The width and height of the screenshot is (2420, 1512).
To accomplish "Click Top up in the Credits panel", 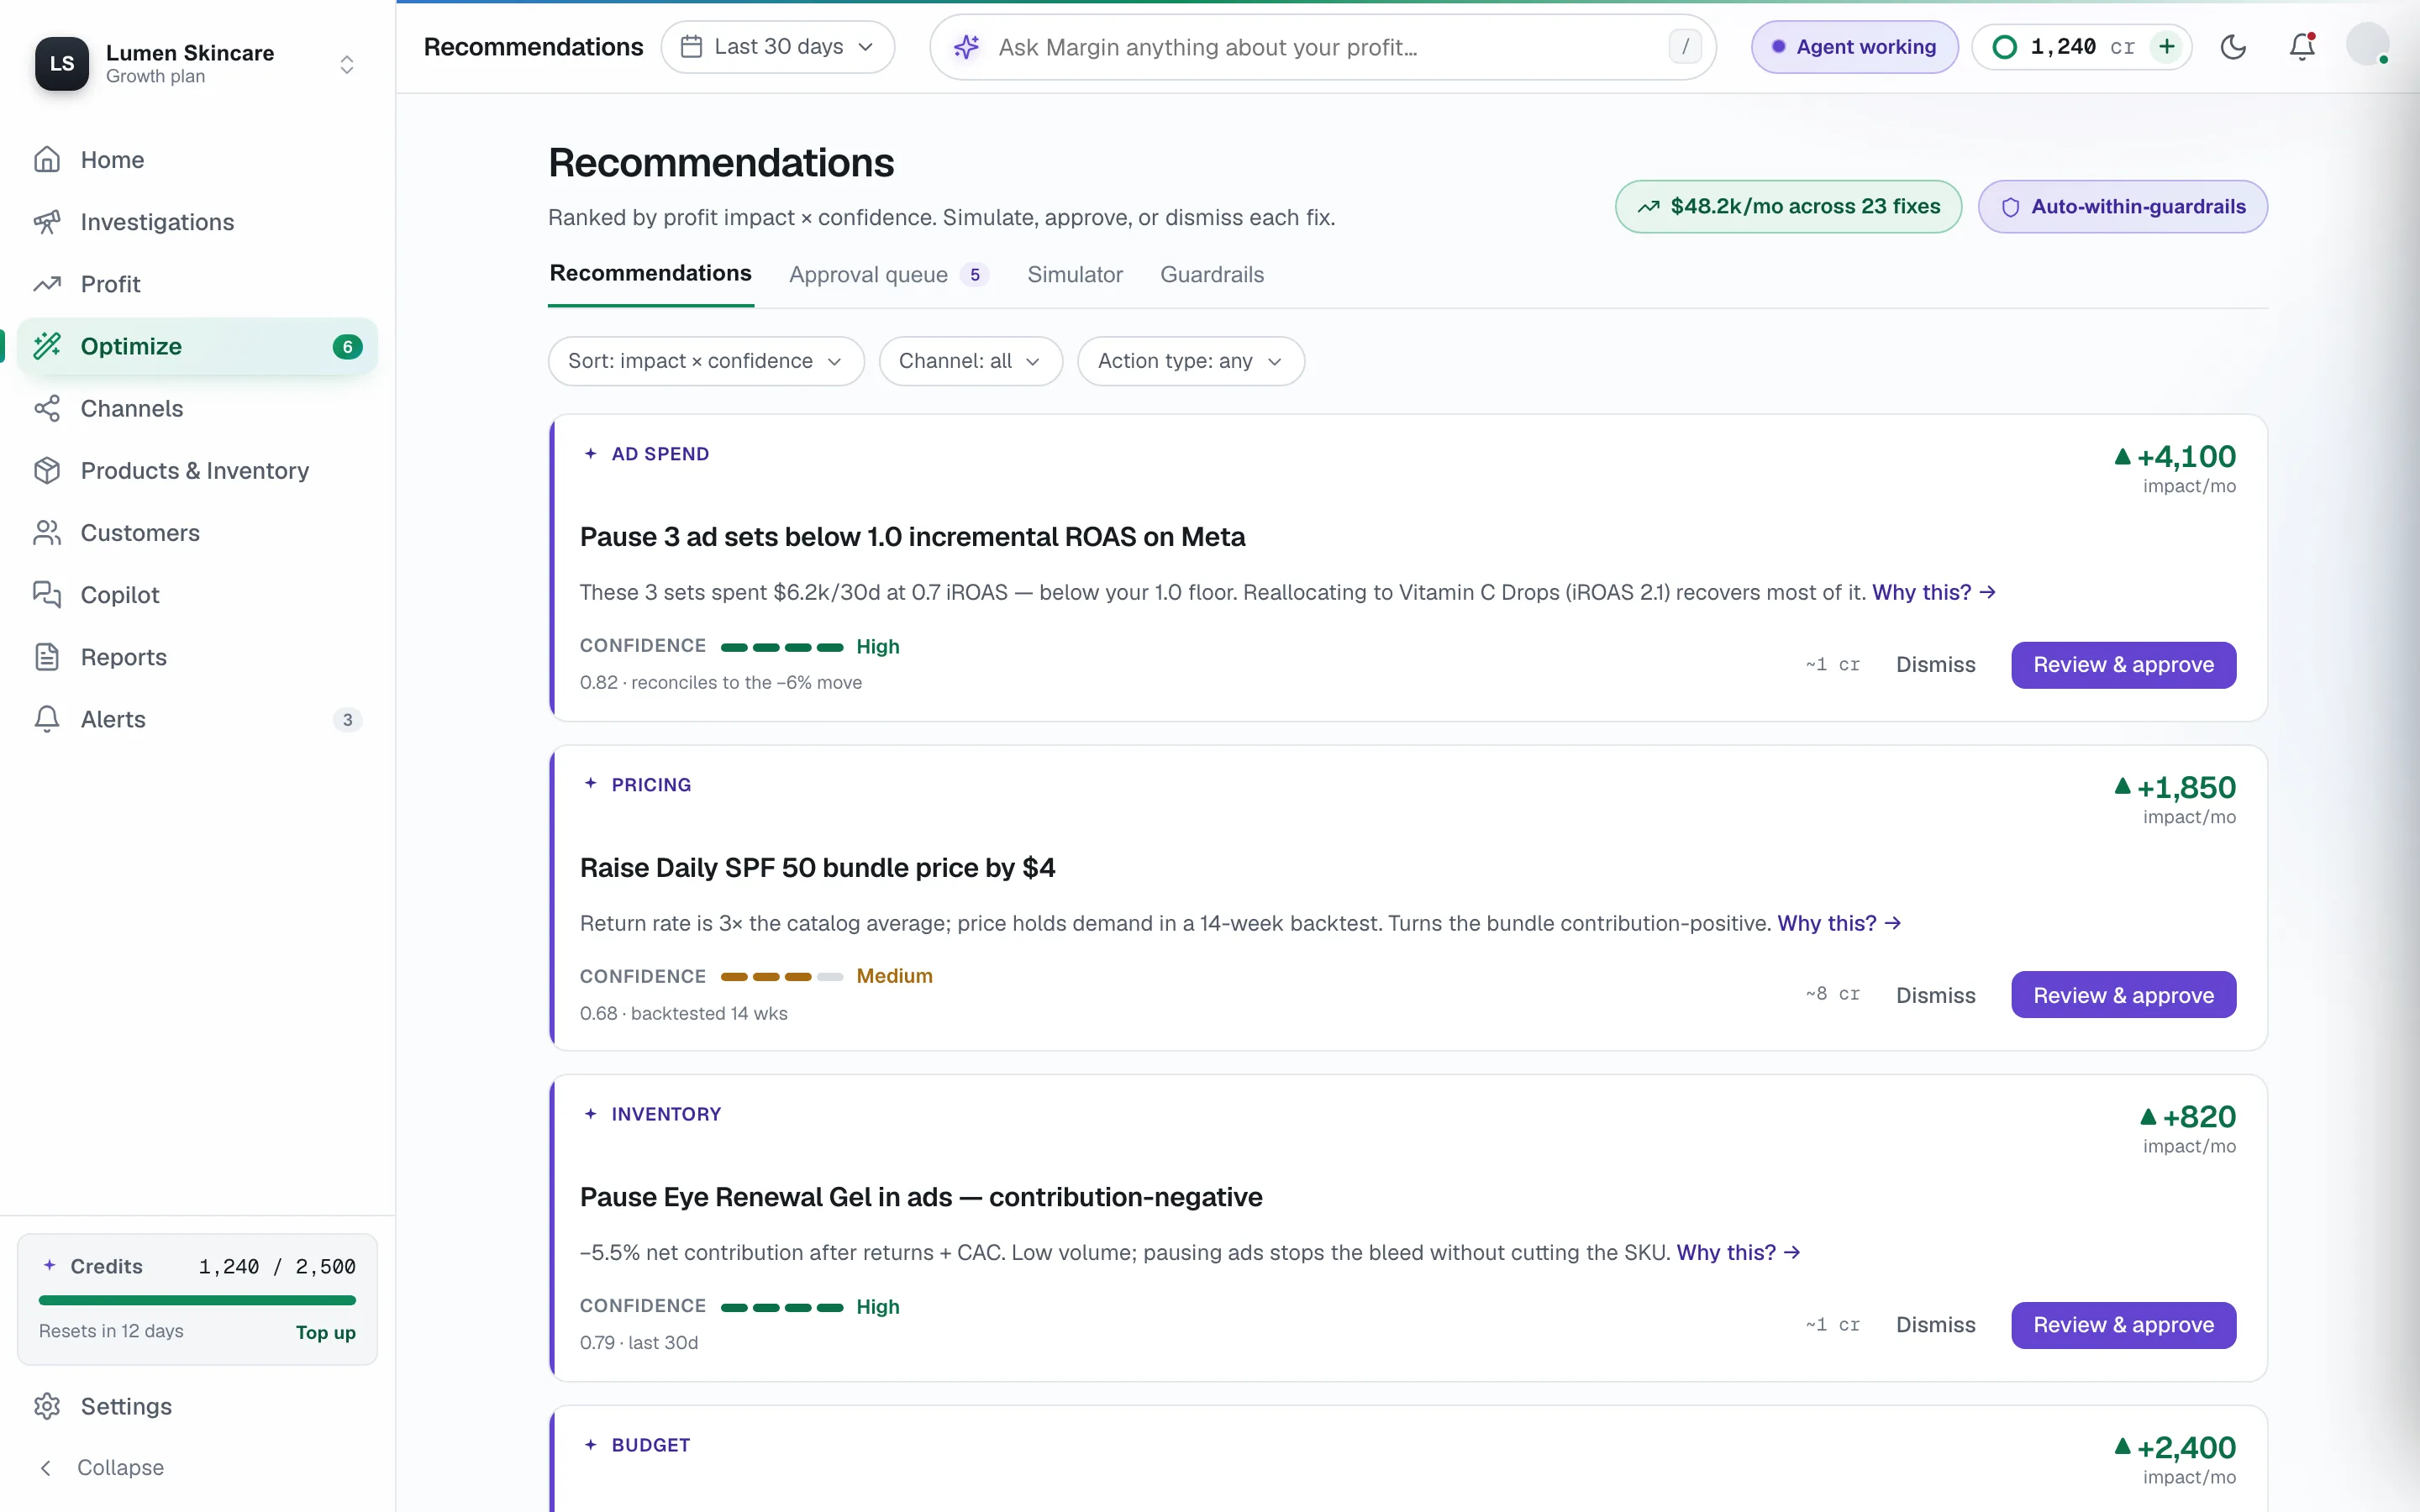I will (x=325, y=1332).
